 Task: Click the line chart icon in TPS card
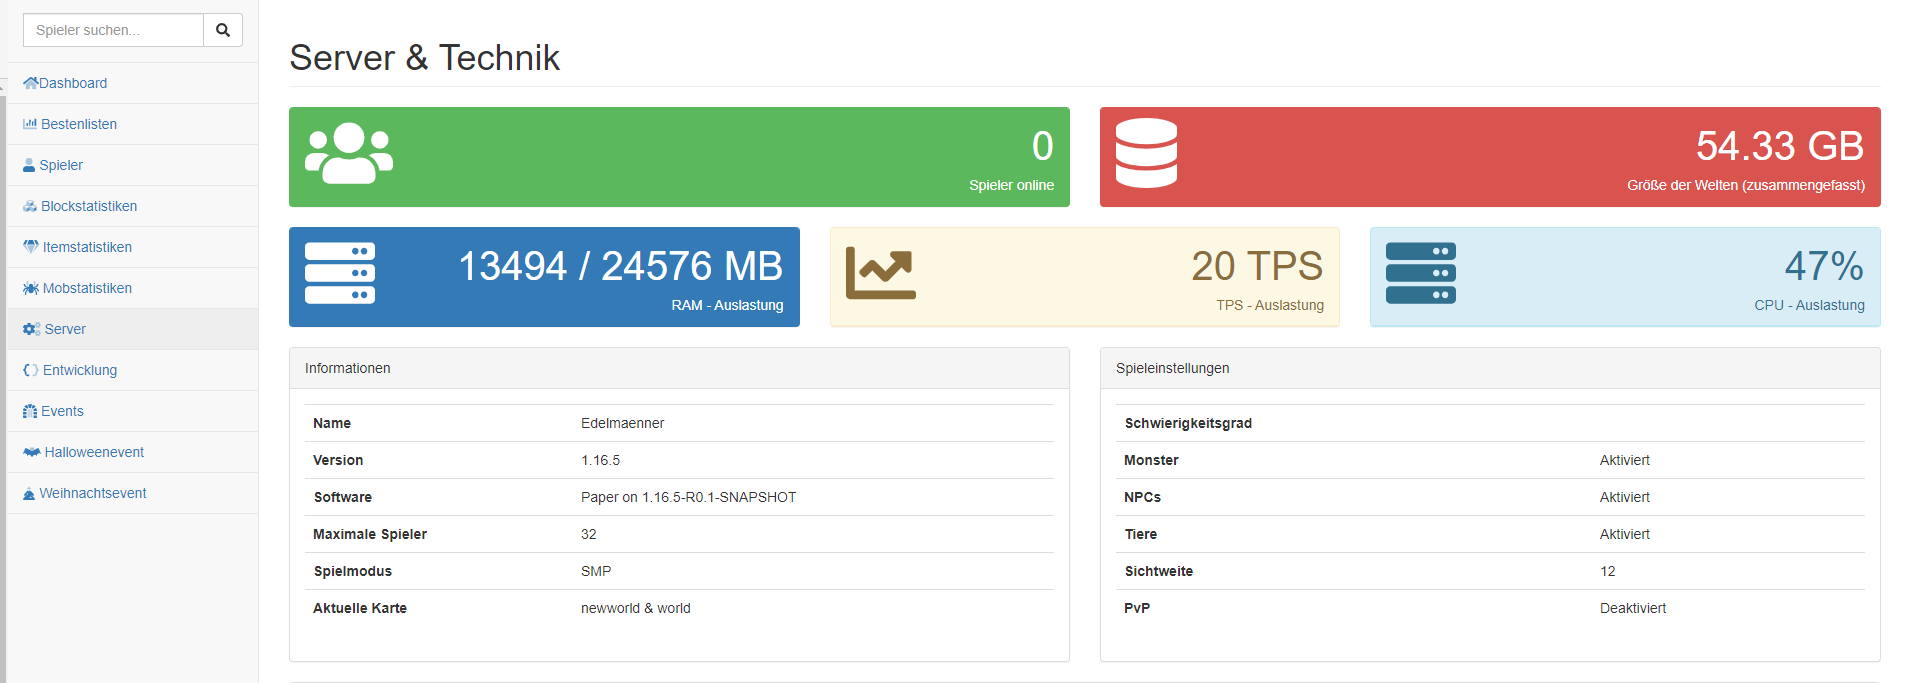[x=881, y=273]
